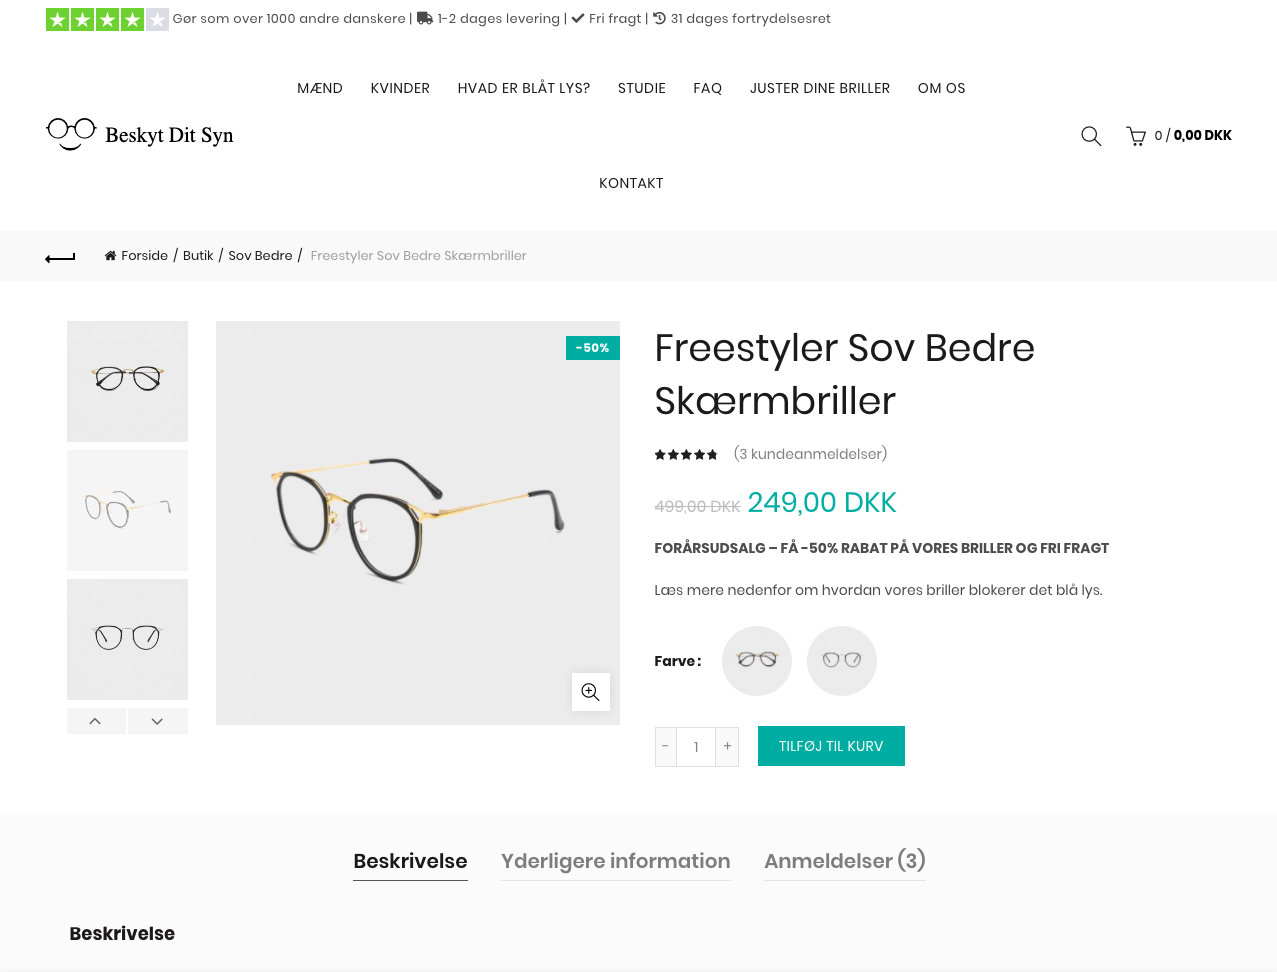Click the home icon beside Forside
Screen dimensions: 1277x972
point(110,256)
